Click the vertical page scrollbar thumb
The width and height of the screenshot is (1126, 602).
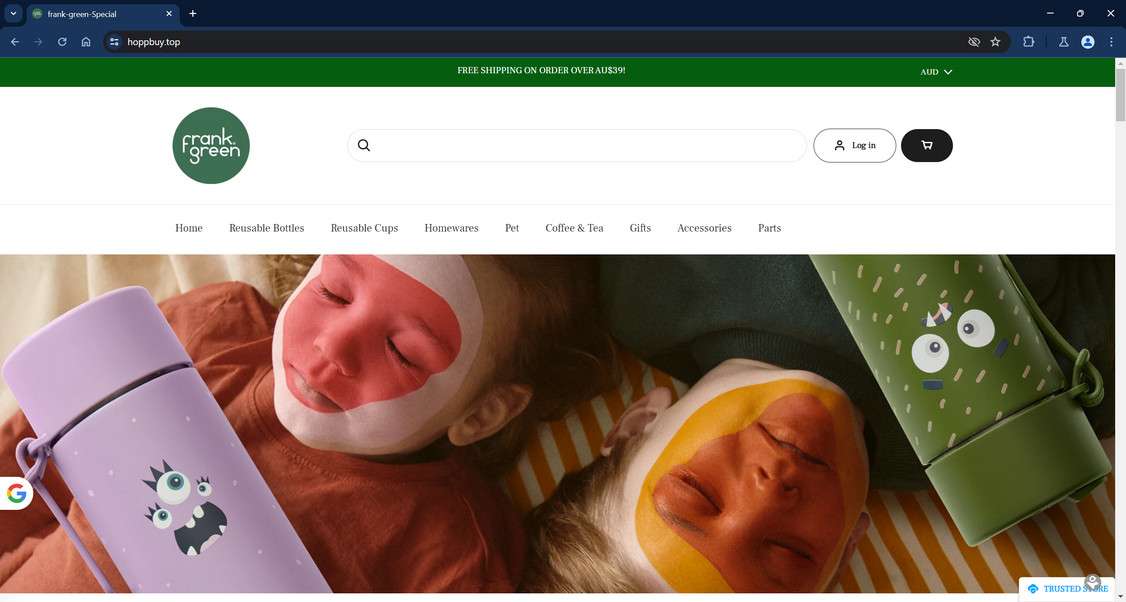click(1120, 95)
